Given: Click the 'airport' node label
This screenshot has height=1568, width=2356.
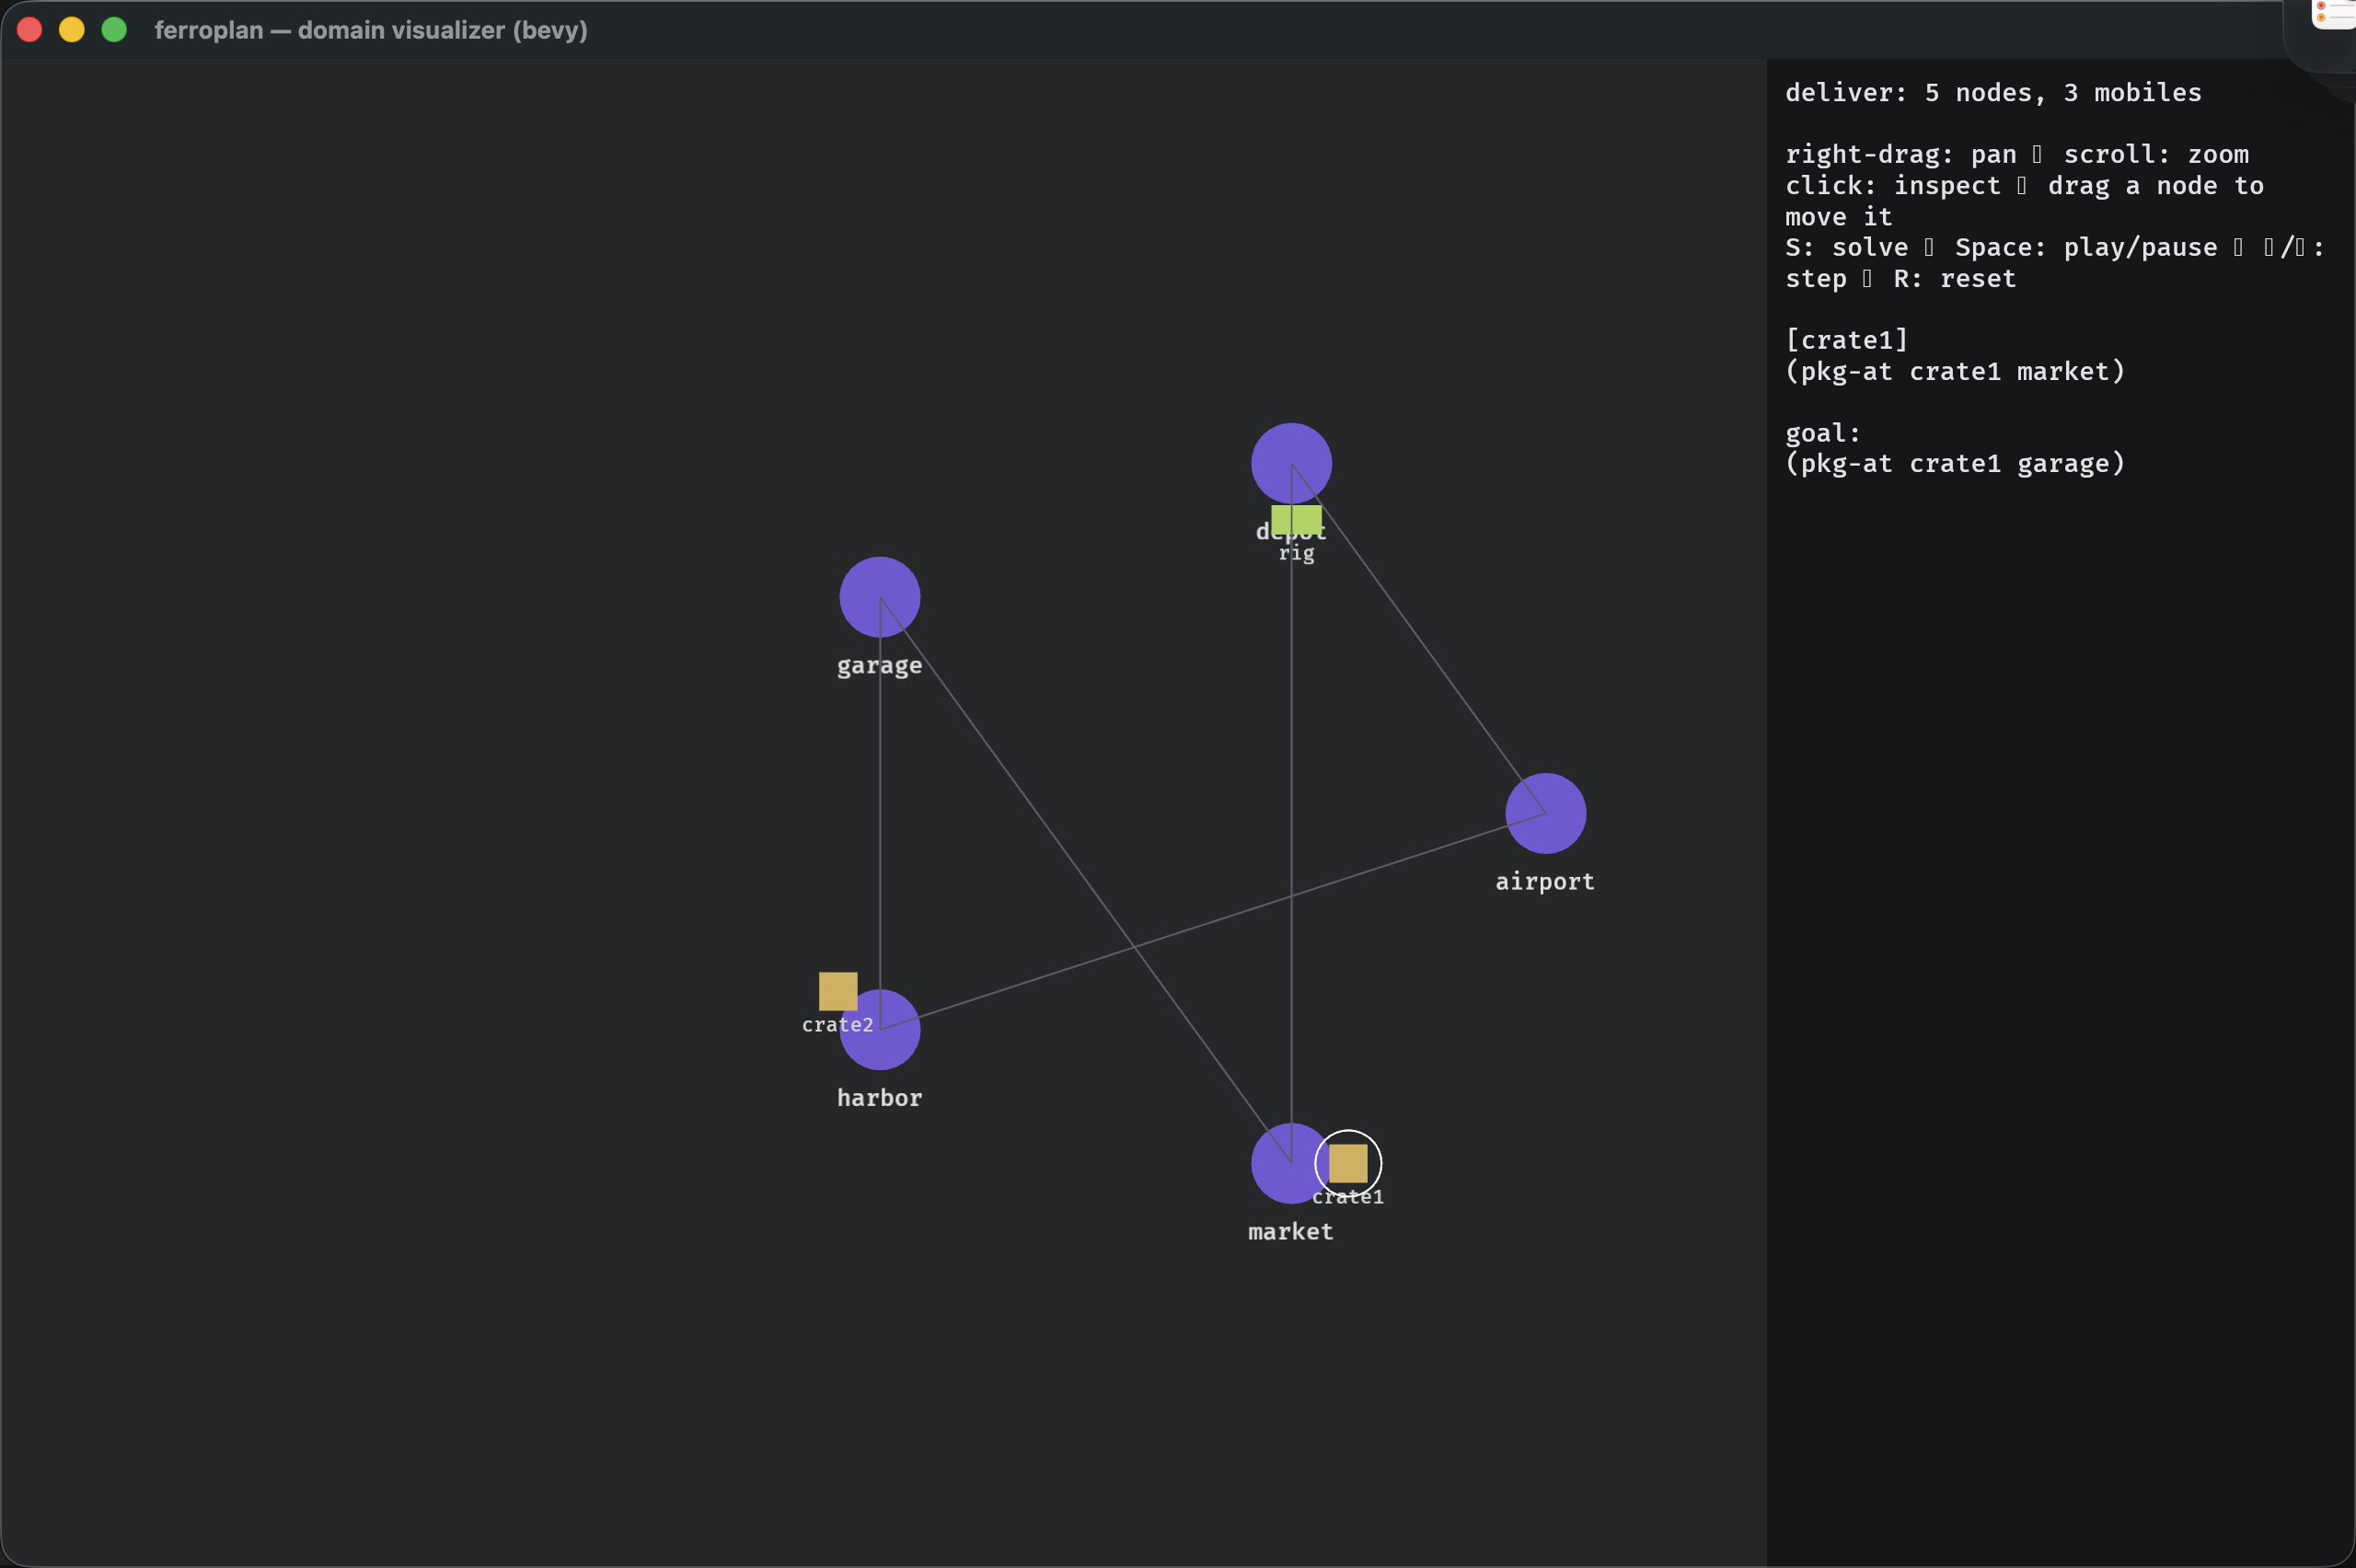Looking at the screenshot, I should (x=1545, y=881).
